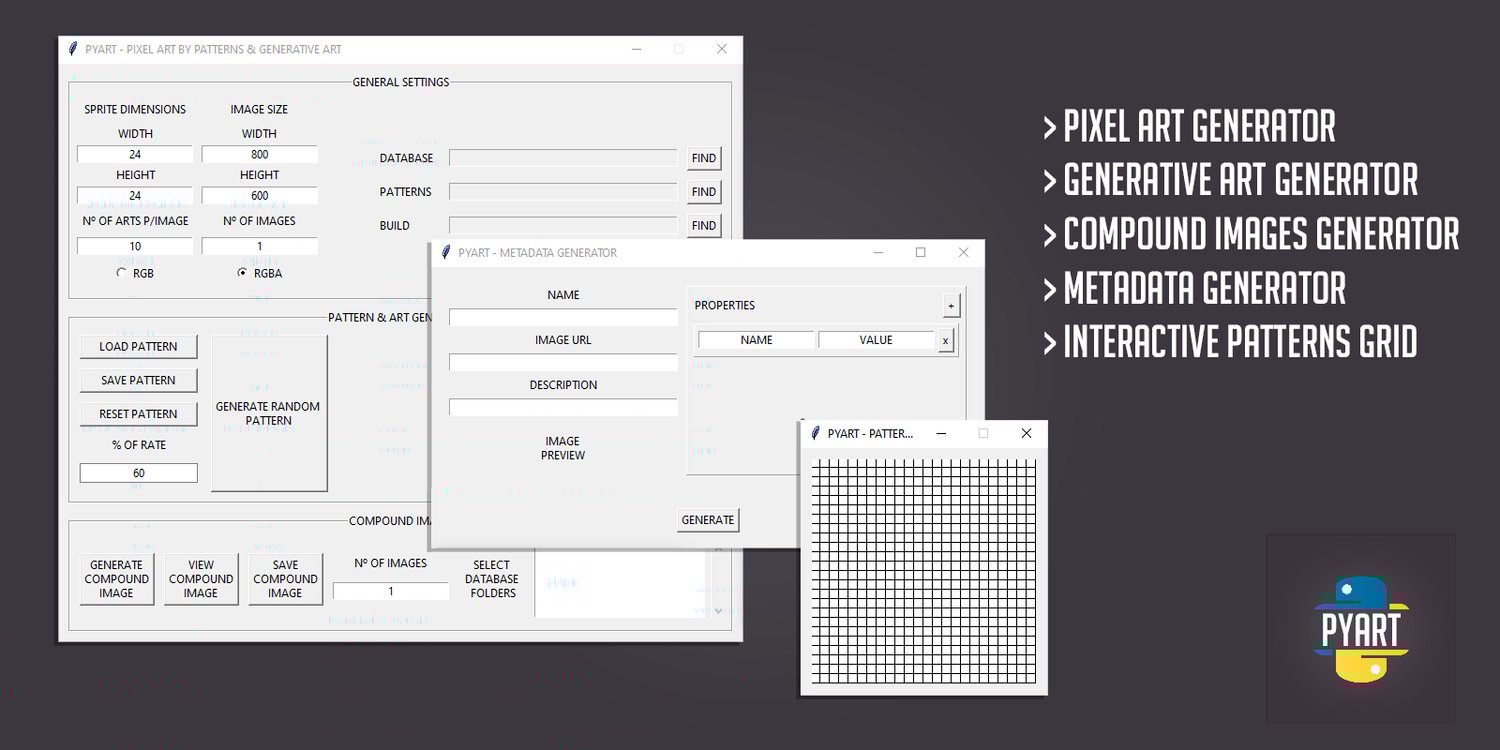Click the SAVE PATTERN button
Image resolution: width=1500 pixels, height=750 pixels.
click(138, 380)
